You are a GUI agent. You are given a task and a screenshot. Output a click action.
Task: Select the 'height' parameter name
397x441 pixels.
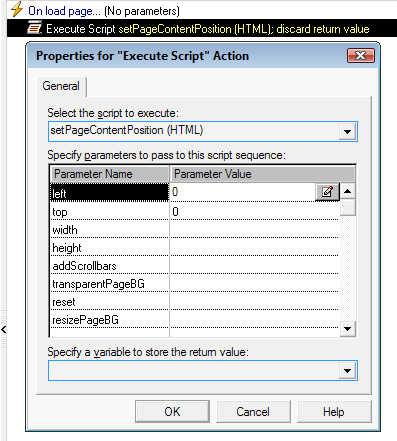[x=110, y=247]
